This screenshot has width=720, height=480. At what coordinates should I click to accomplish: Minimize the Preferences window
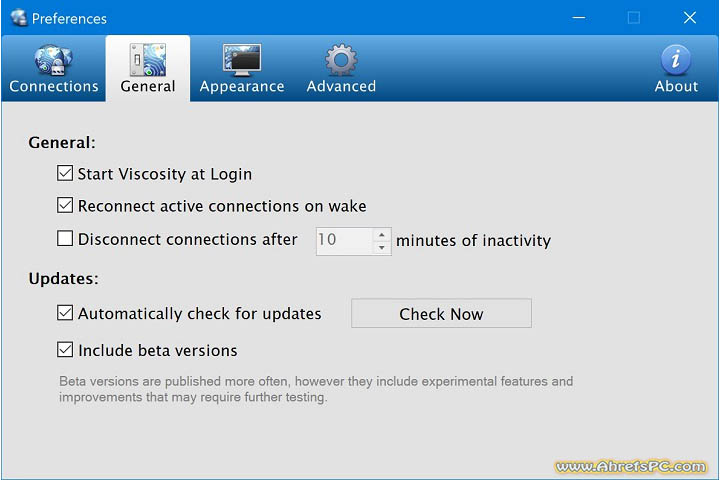(579, 18)
